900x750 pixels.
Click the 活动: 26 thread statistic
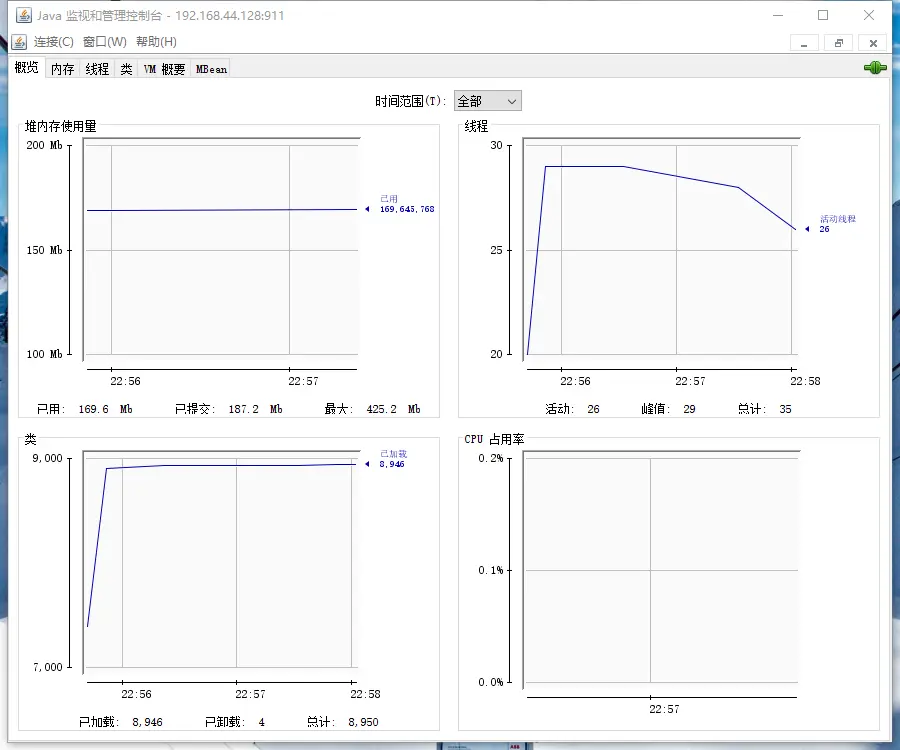click(572, 409)
